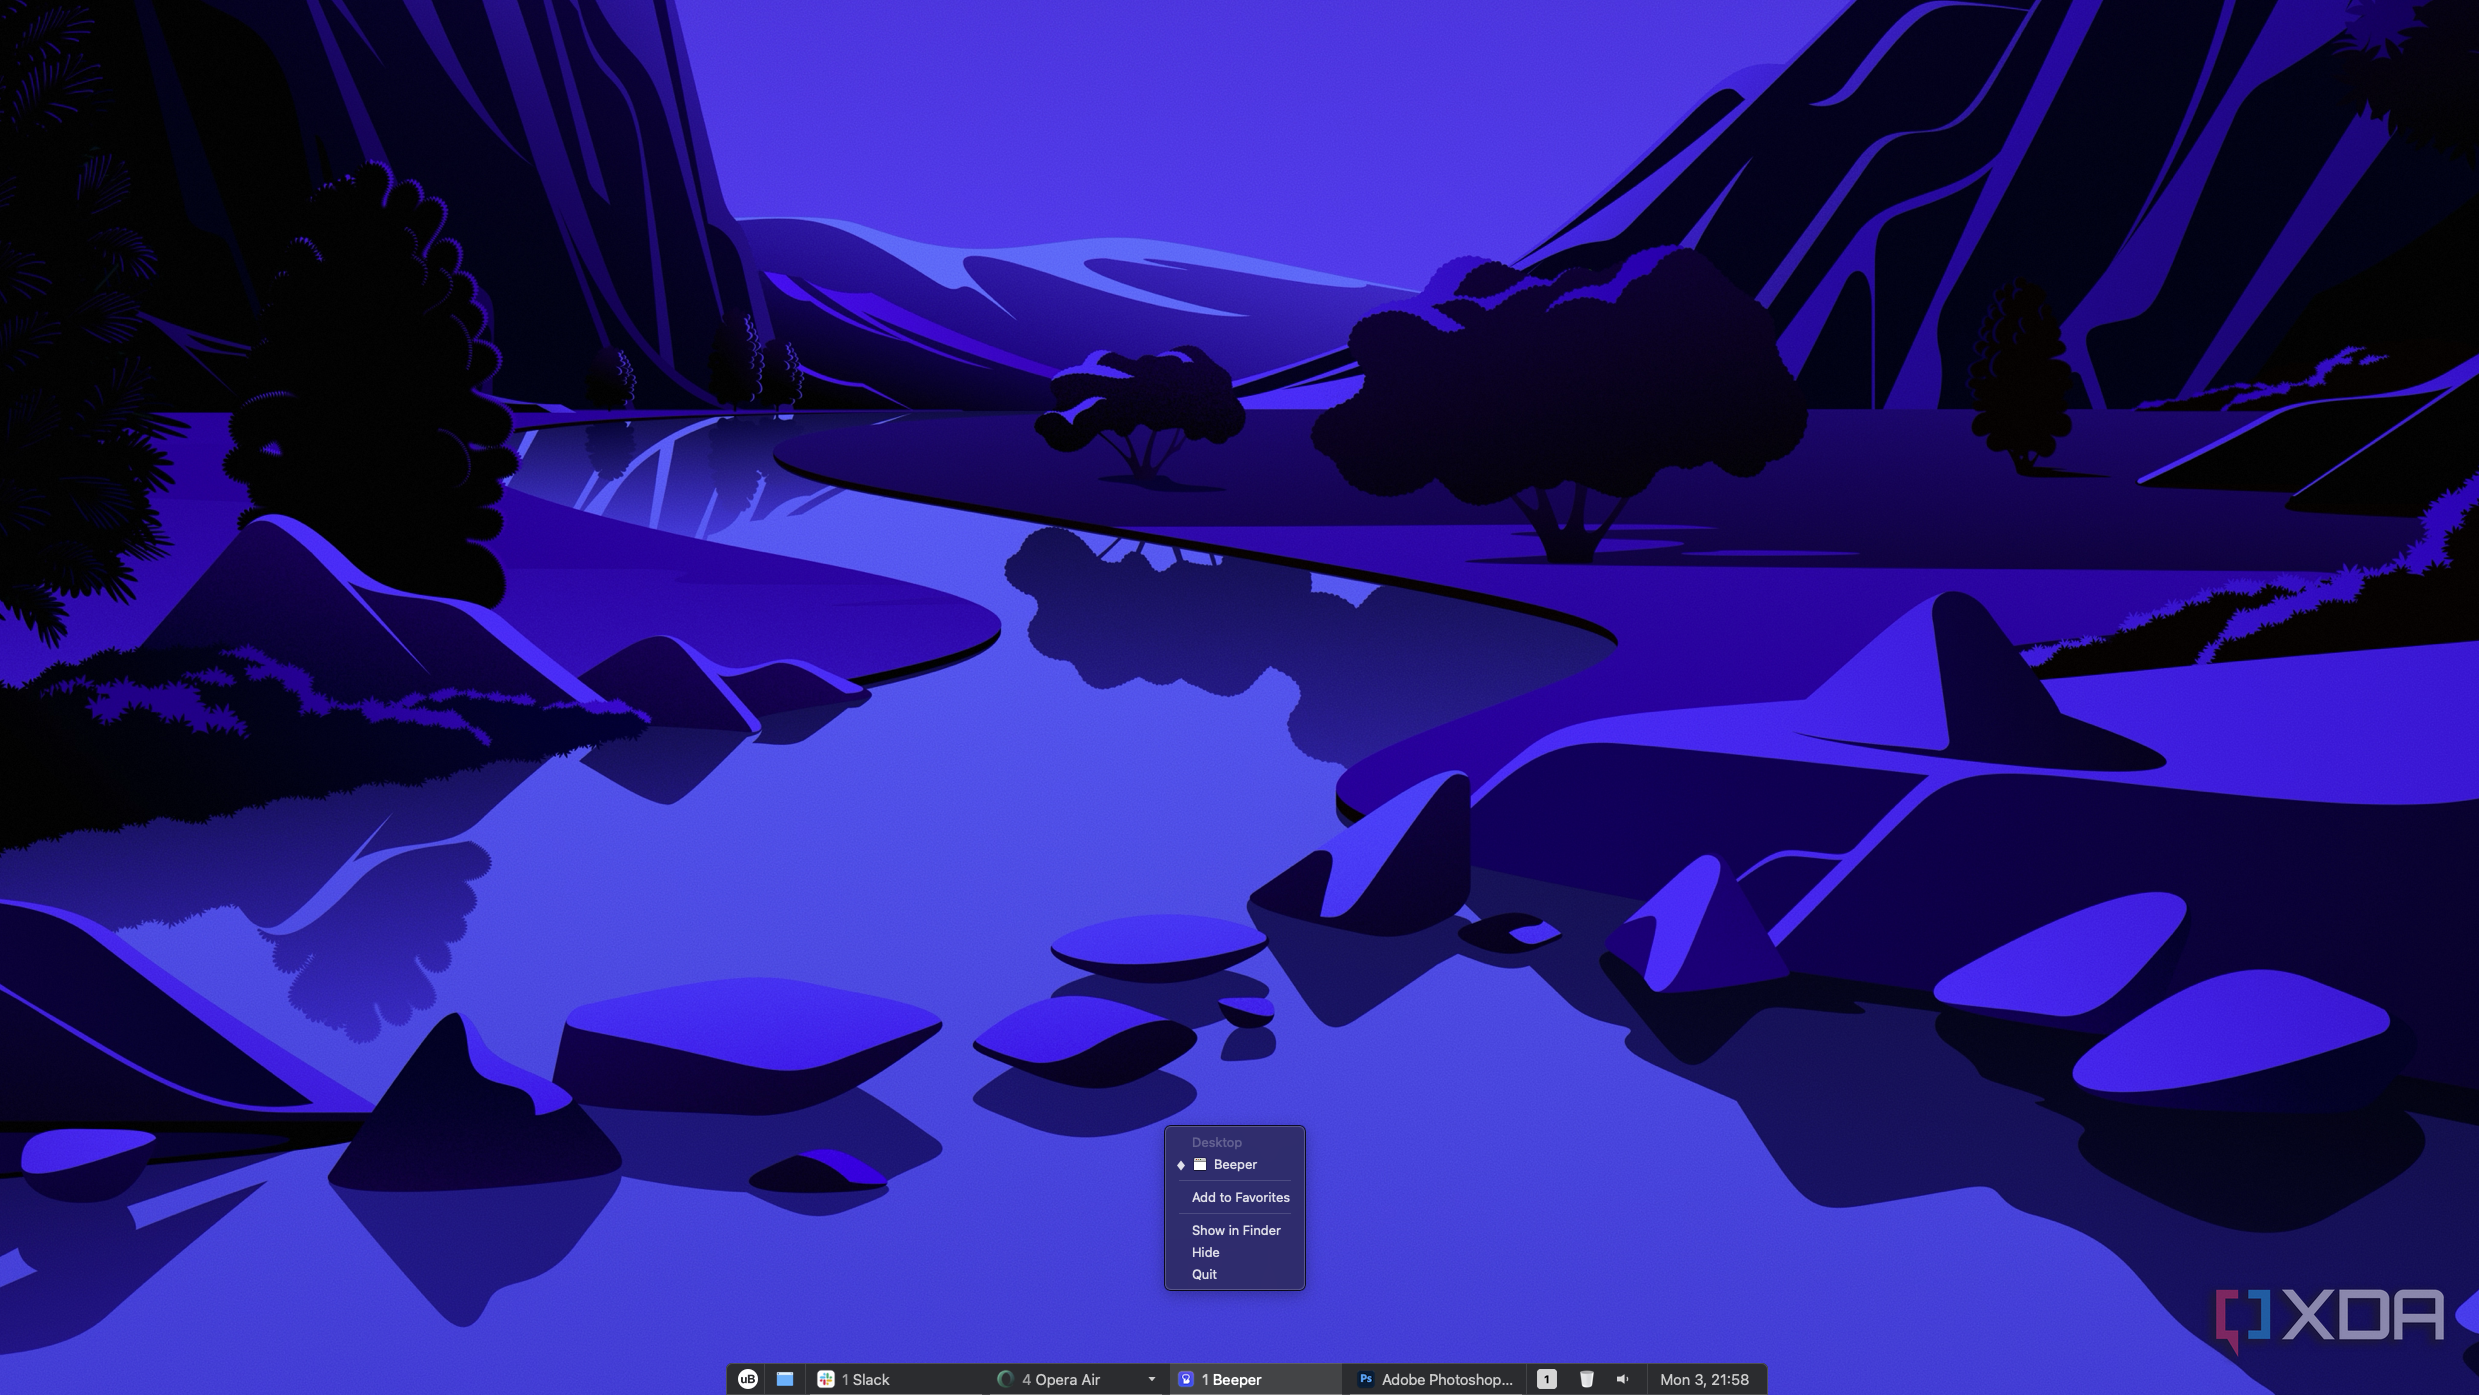Choose Show in Finder from the context menu
The image size is (2479, 1395).
(1236, 1230)
